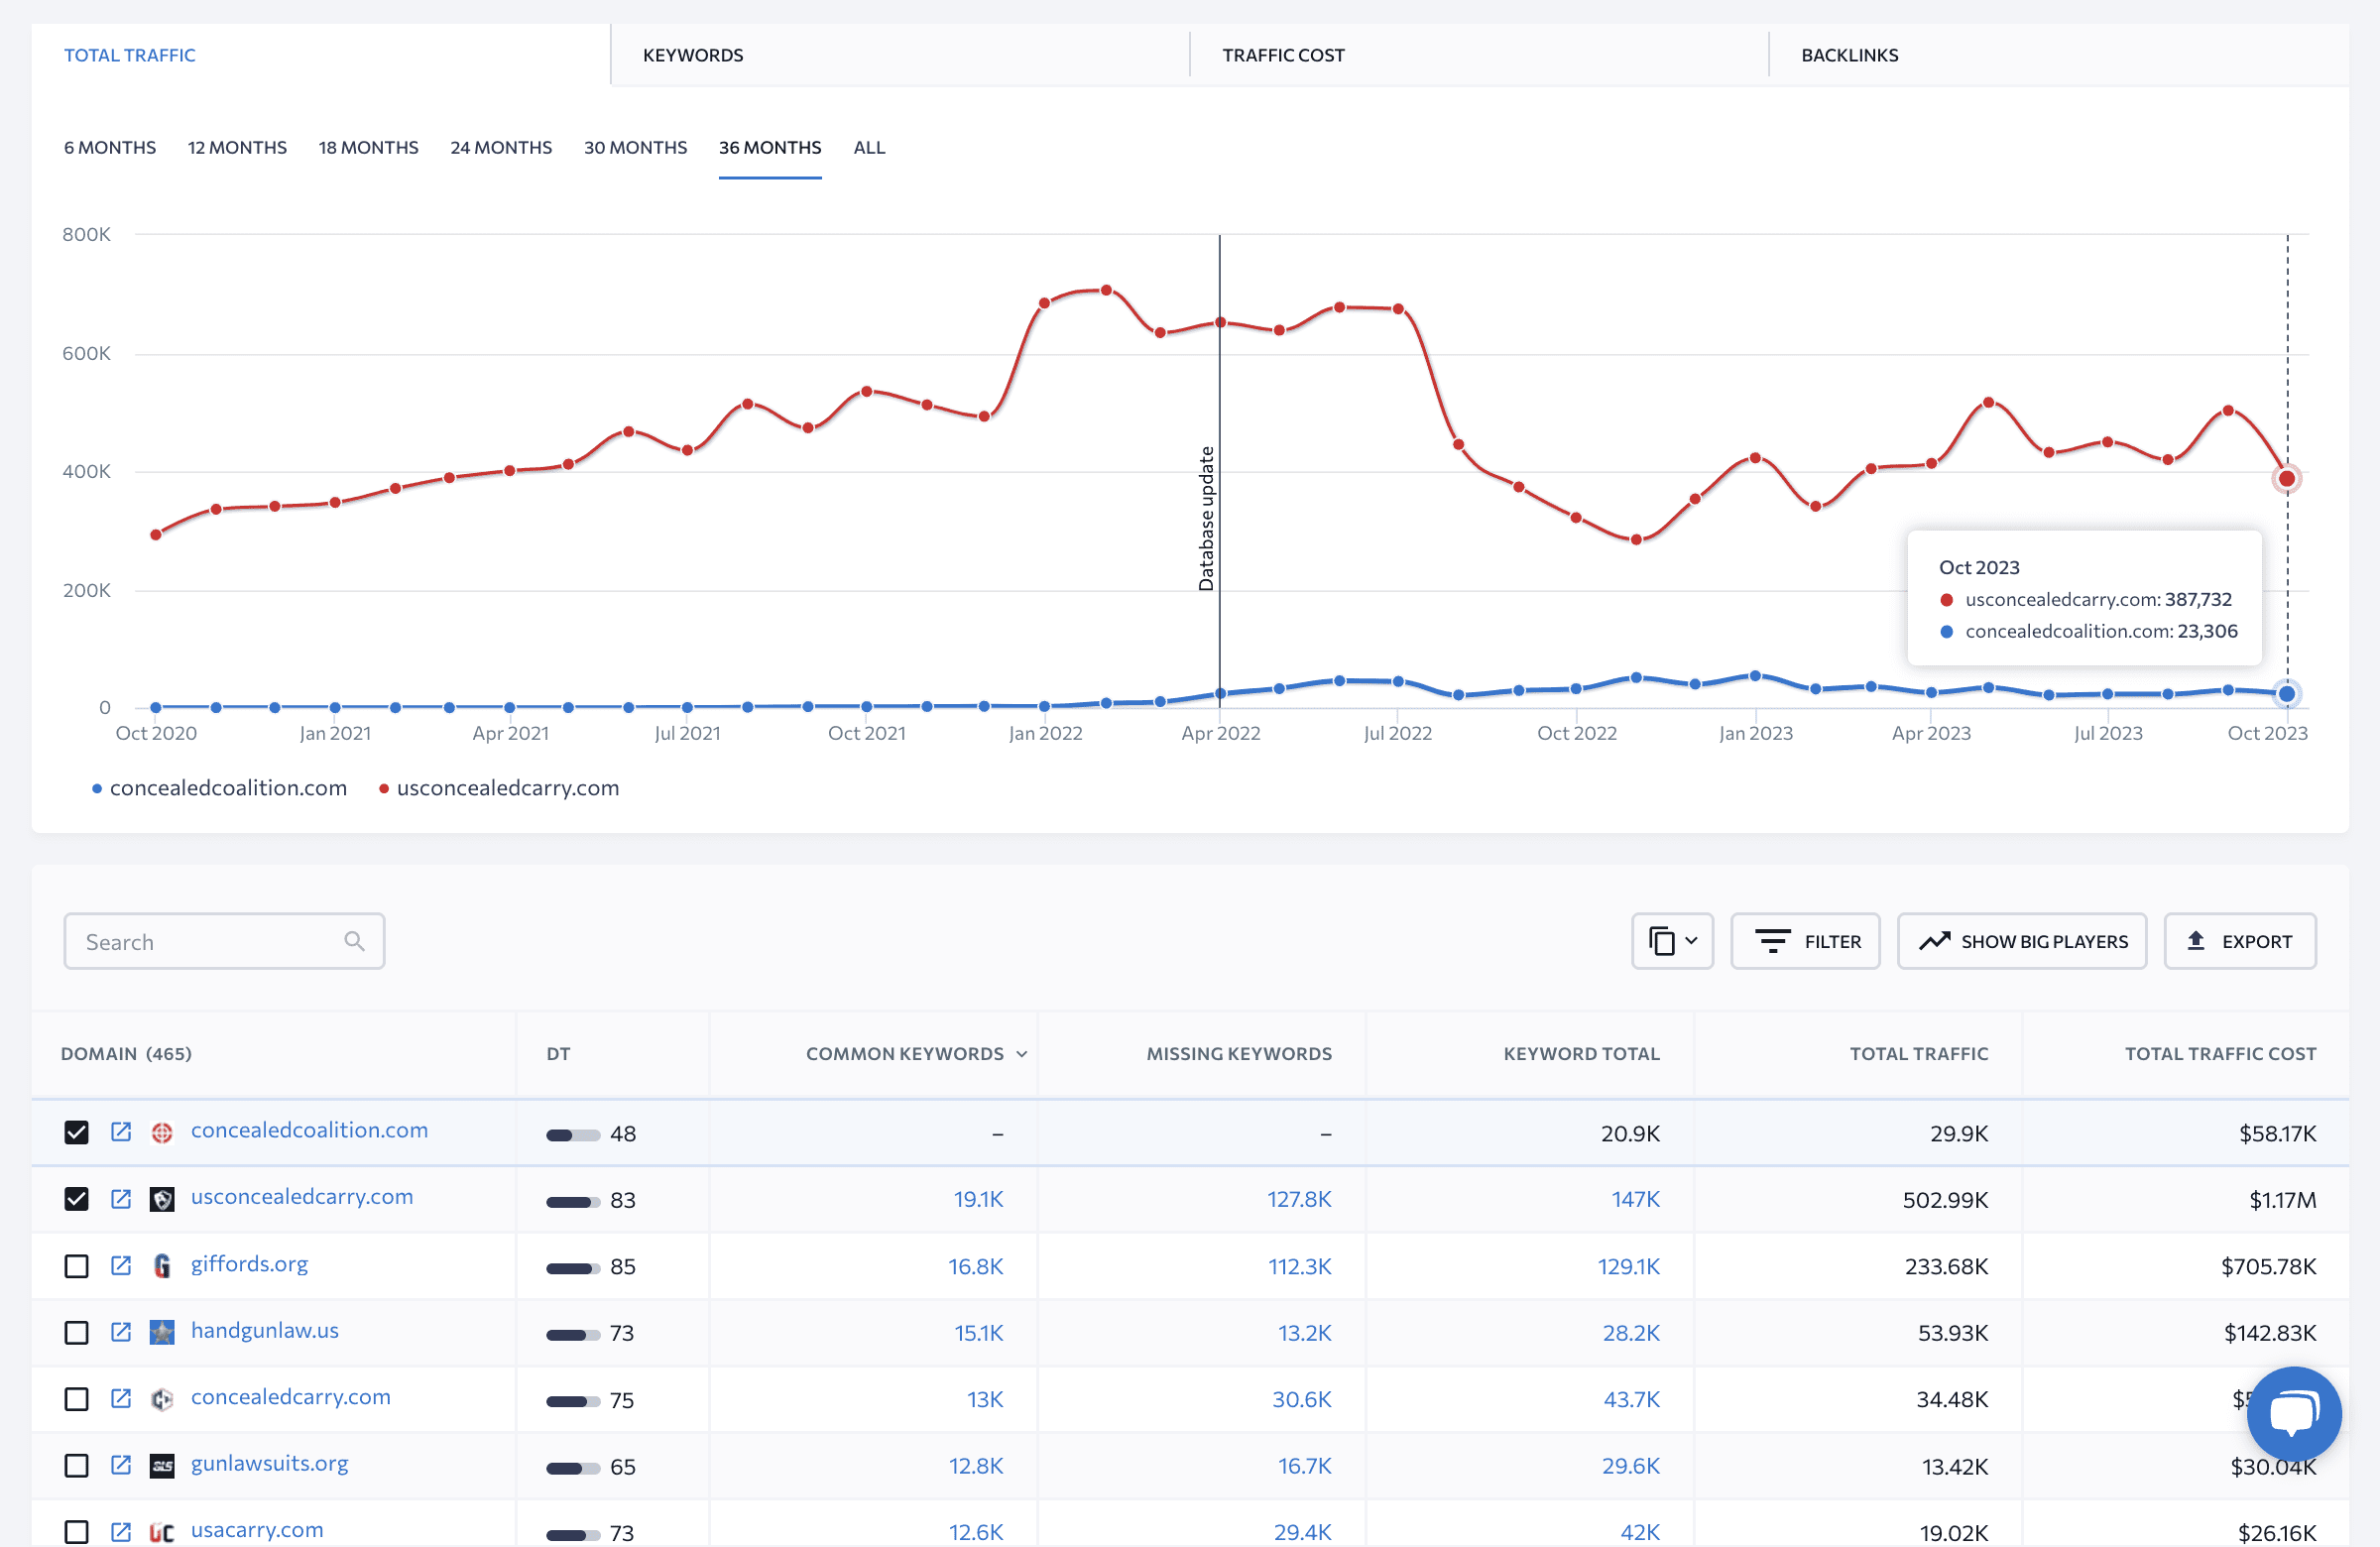Image resolution: width=2380 pixels, height=1547 pixels.
Task: Open 28.2K keyword total for handgunlaw.us
Action: pos(1631,1333)
